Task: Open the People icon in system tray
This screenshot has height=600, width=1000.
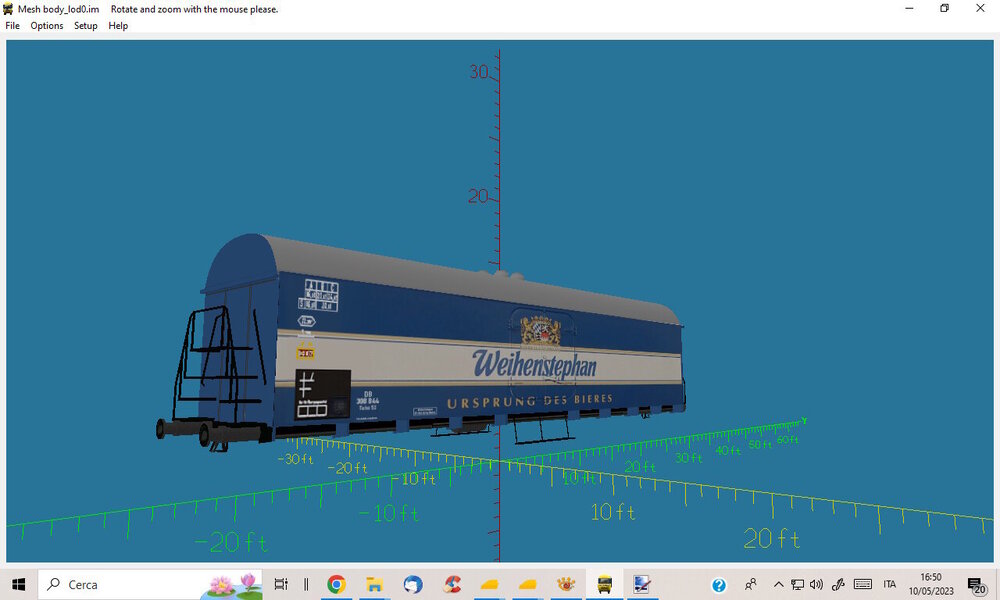Action: [x=751, y=584]
